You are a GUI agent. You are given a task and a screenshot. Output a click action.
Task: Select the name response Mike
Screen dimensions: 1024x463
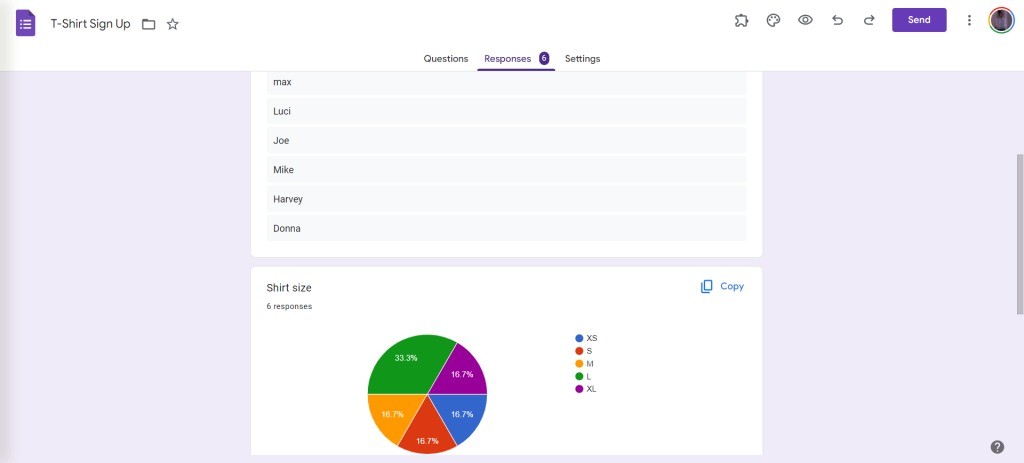[506, 170]
